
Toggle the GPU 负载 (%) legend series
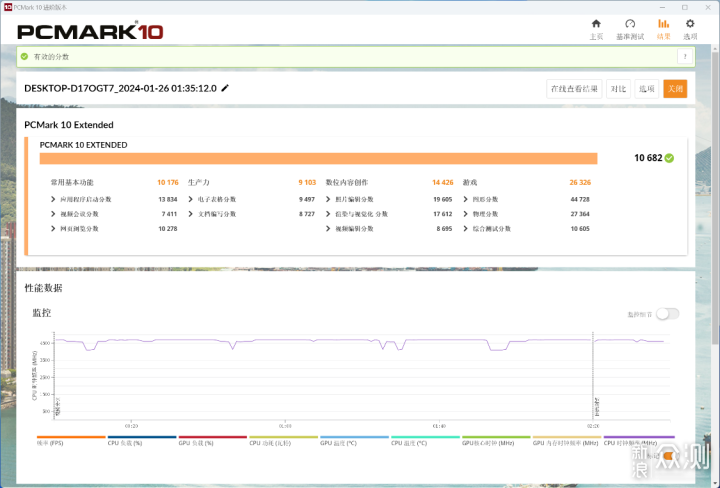[x=213, y=440]
